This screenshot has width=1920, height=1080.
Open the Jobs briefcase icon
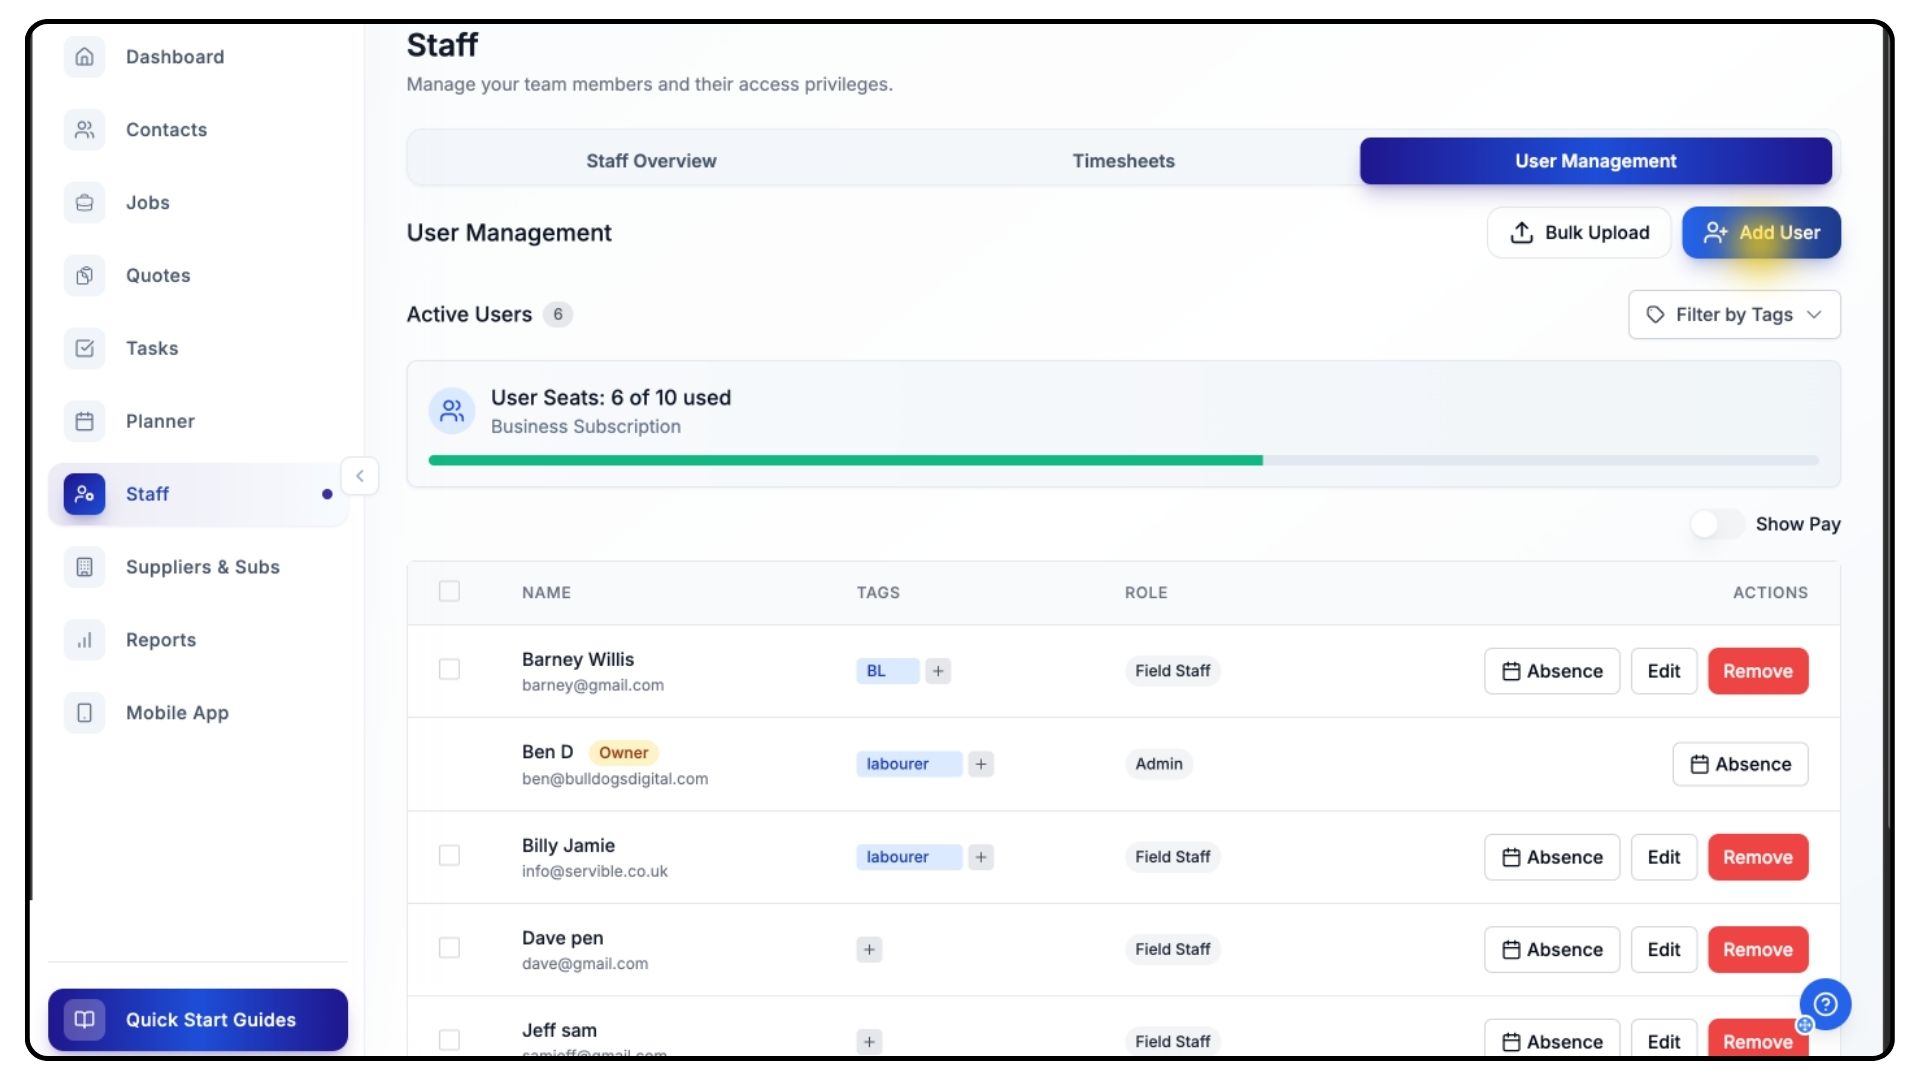click(85, 203)
